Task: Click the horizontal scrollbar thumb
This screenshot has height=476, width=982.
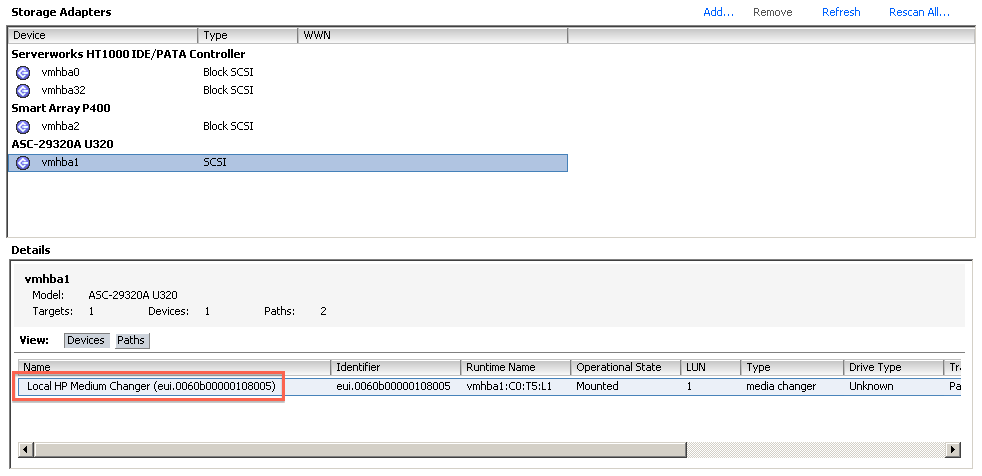Action: (x=360, y=450)
